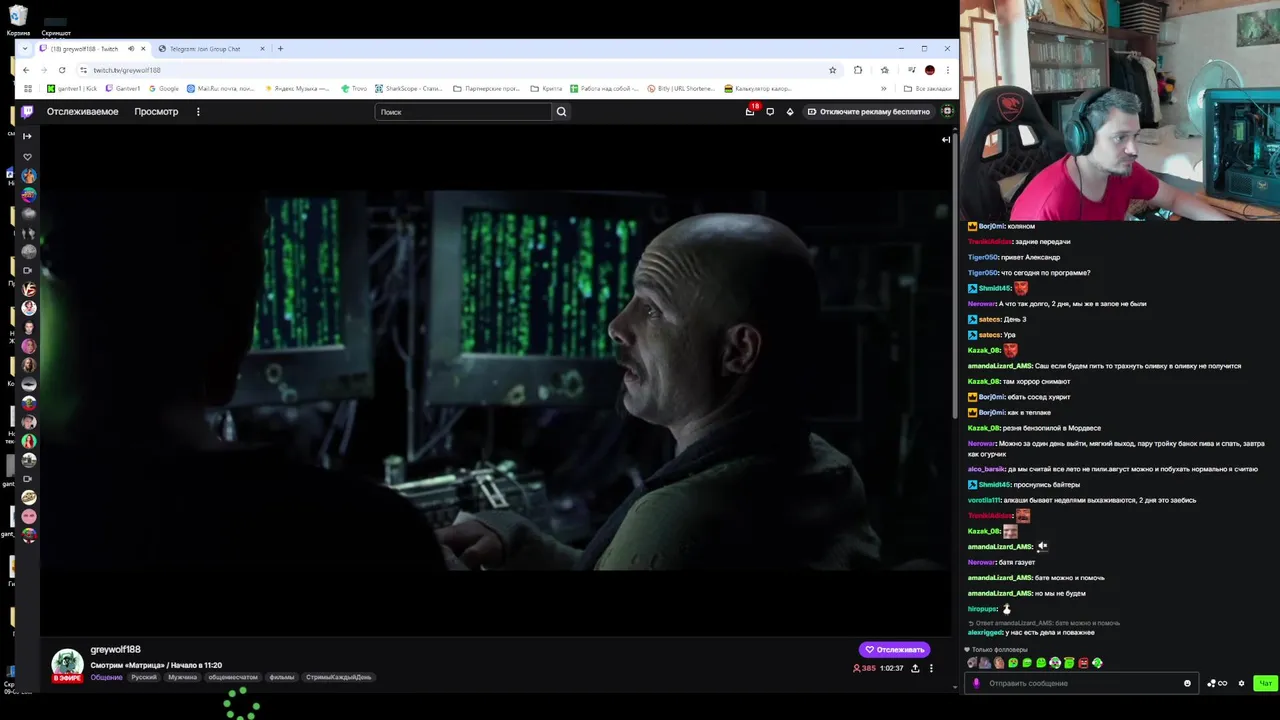Click the Bits diamond icon
This screenshot has height=720, width=1280.
[x=790, y=112]
